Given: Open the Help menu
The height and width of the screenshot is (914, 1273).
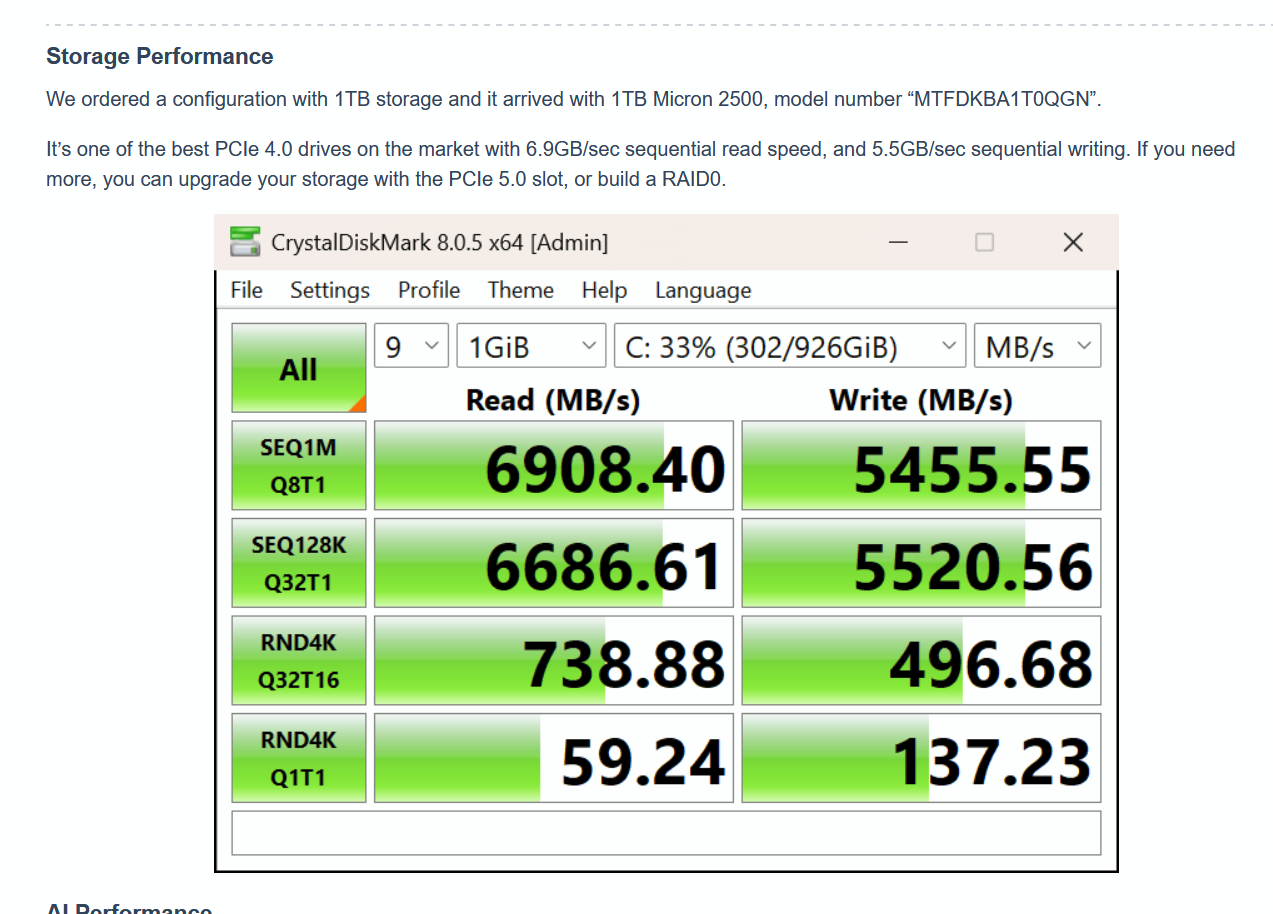Looking at the screenshot, I should [604, 290].
